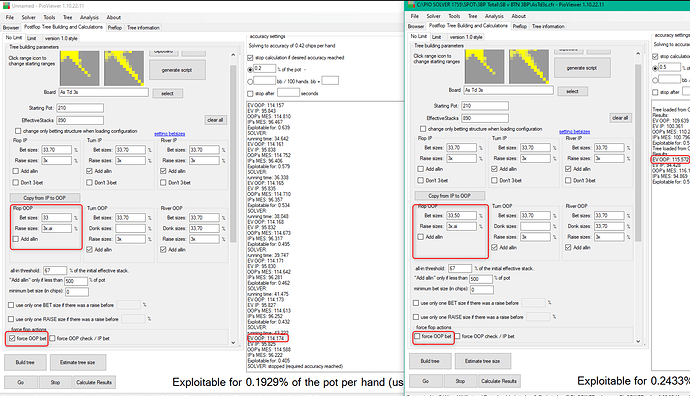Click scroll-up arrow of tree parameters, Unnamed window

click(x=233, y=55)
